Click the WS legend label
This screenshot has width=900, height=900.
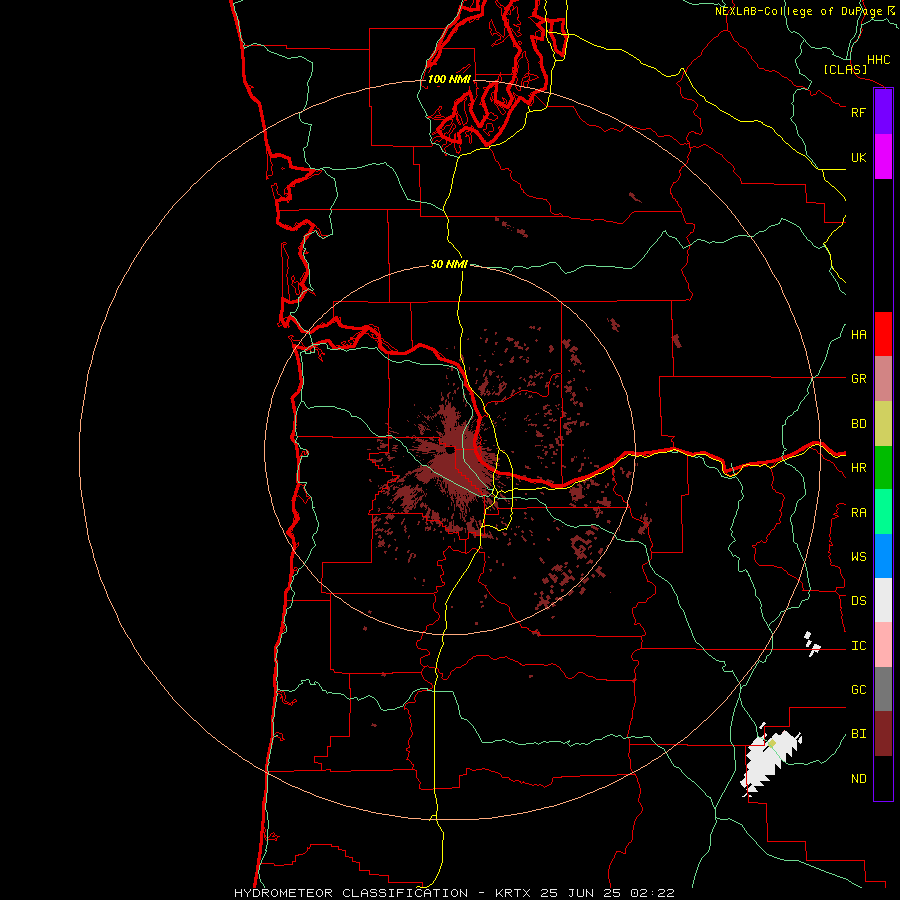859,557
